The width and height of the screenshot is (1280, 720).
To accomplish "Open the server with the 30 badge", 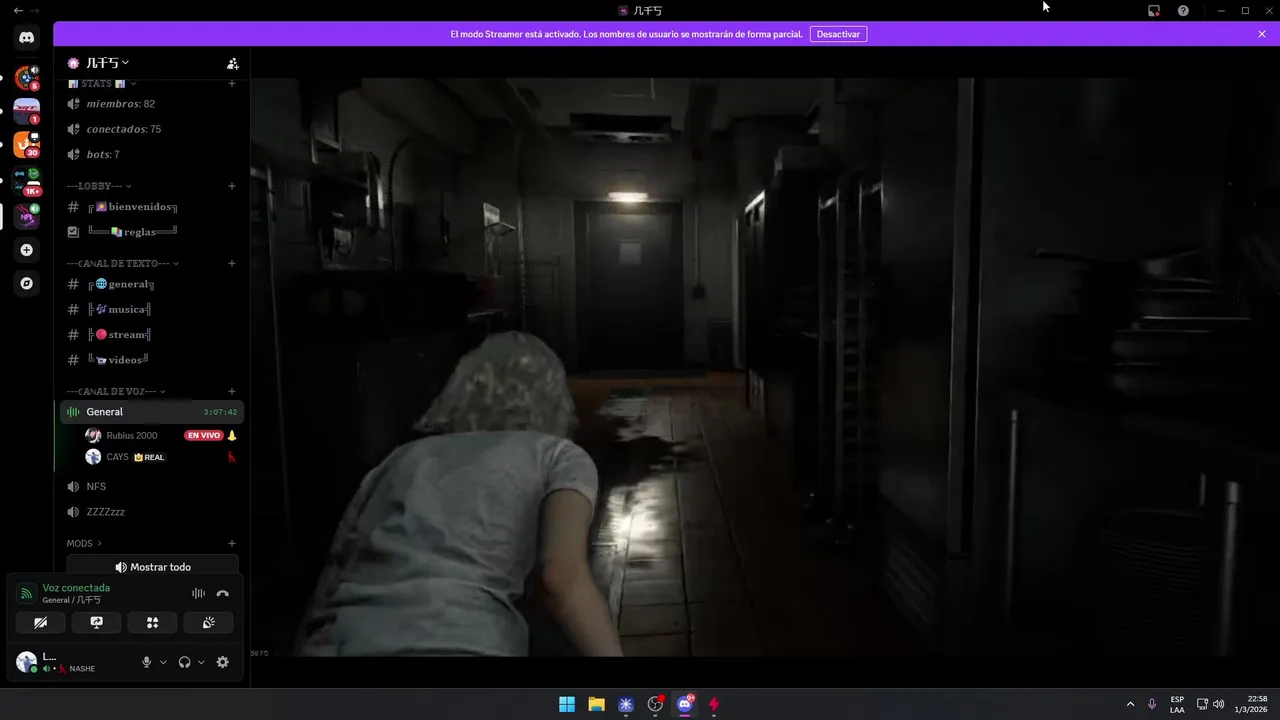I will 27,144.
